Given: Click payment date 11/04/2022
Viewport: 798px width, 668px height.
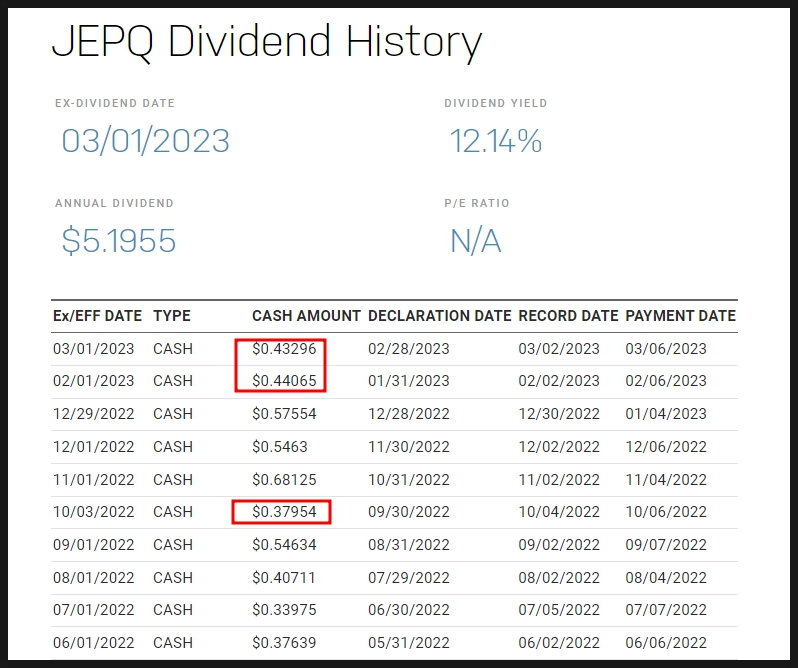Looking at the screenshot, I should 666,480.
